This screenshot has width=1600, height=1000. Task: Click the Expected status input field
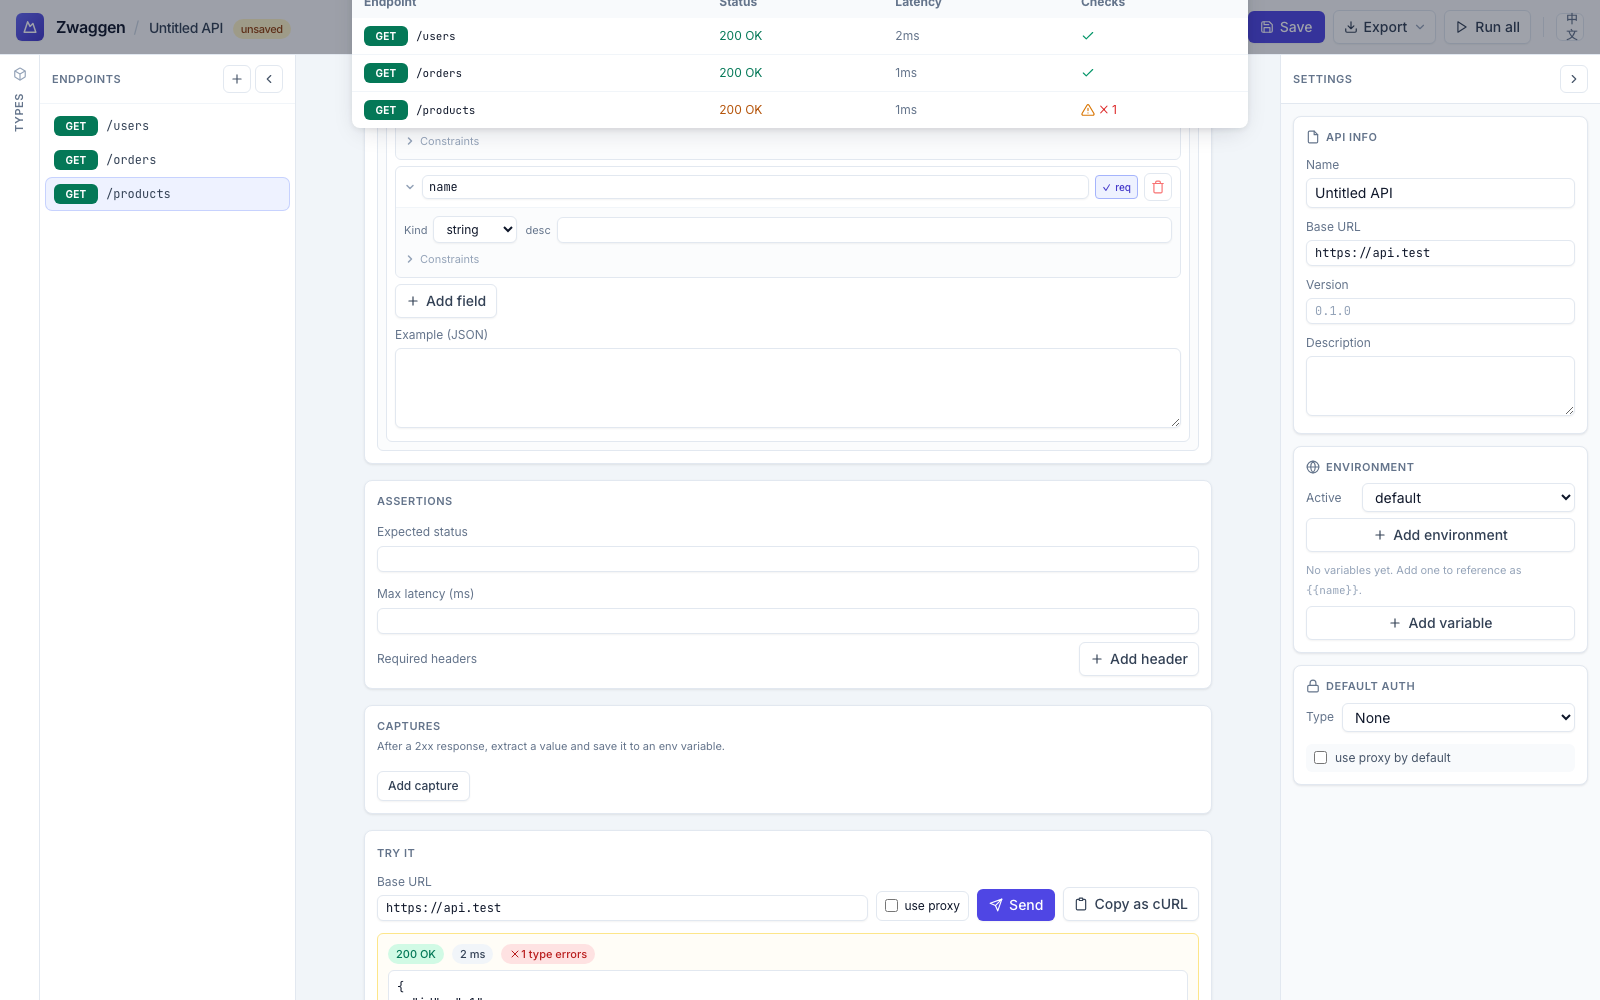[787, 559]
